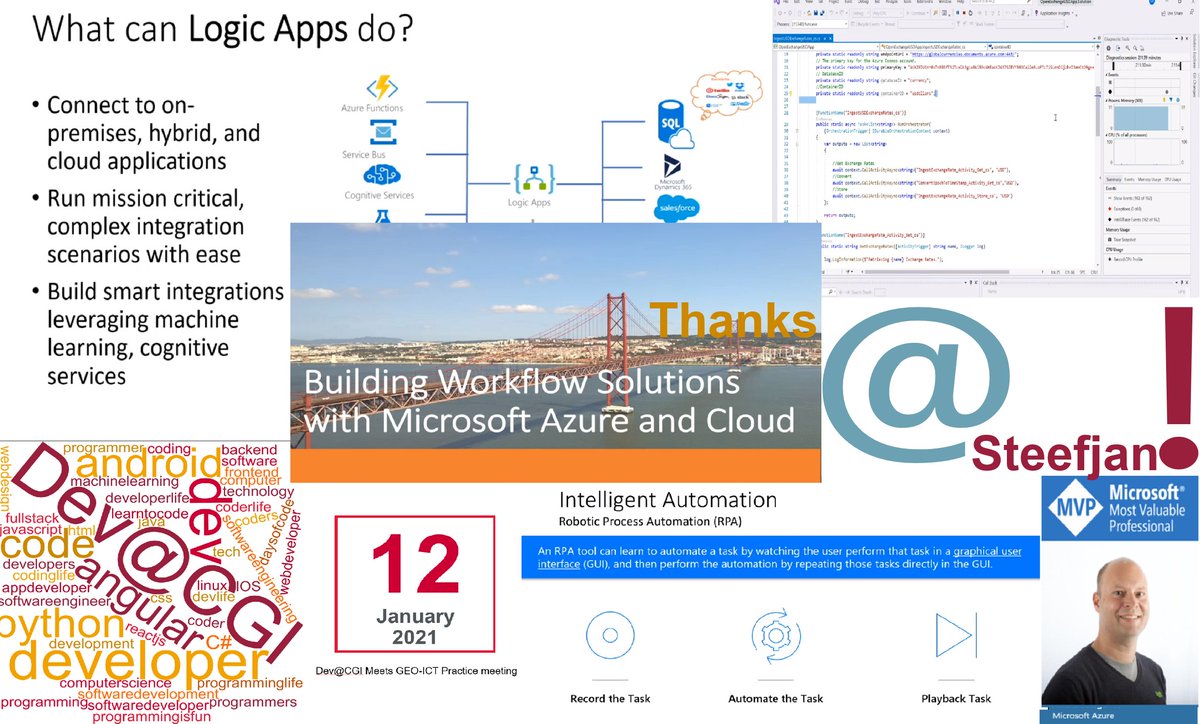Click the "Steefjan" name text
Screen dimensions: 1200x724
coord(1066,453)
